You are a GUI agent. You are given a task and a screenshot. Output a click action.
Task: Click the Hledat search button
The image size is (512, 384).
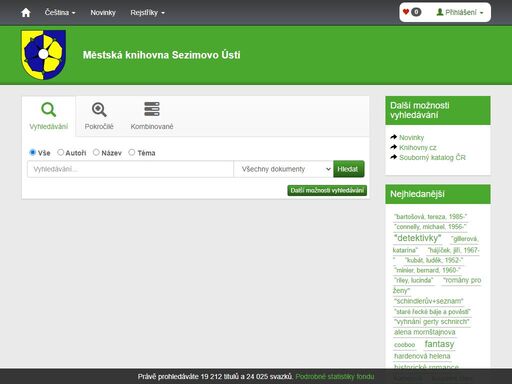tap(349, 169)
